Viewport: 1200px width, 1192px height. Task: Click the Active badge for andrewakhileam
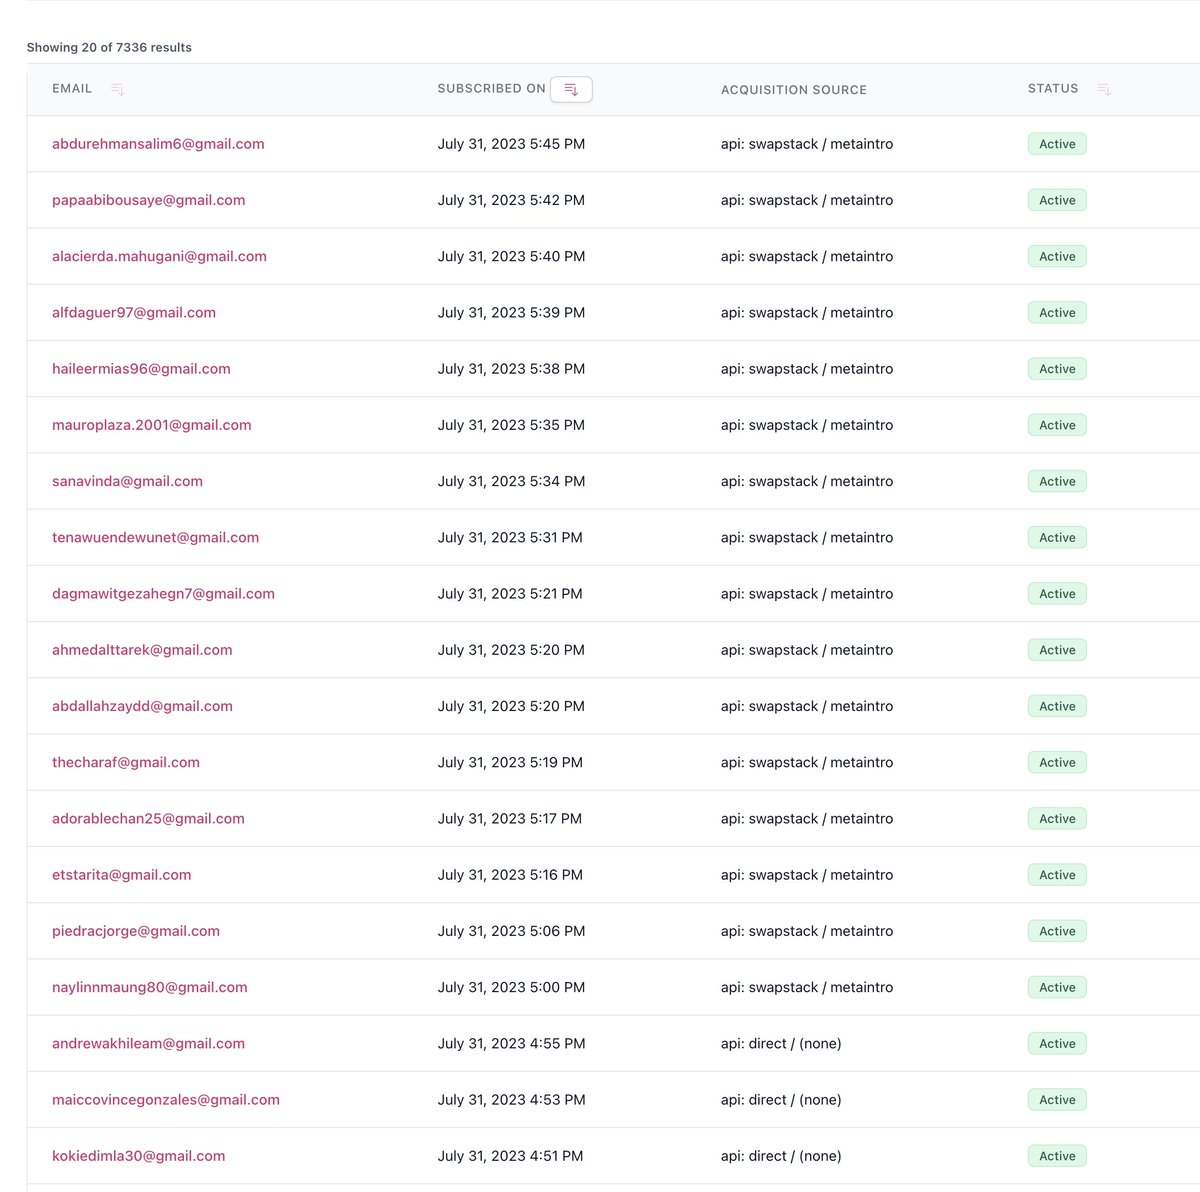coord(1057,1043)
